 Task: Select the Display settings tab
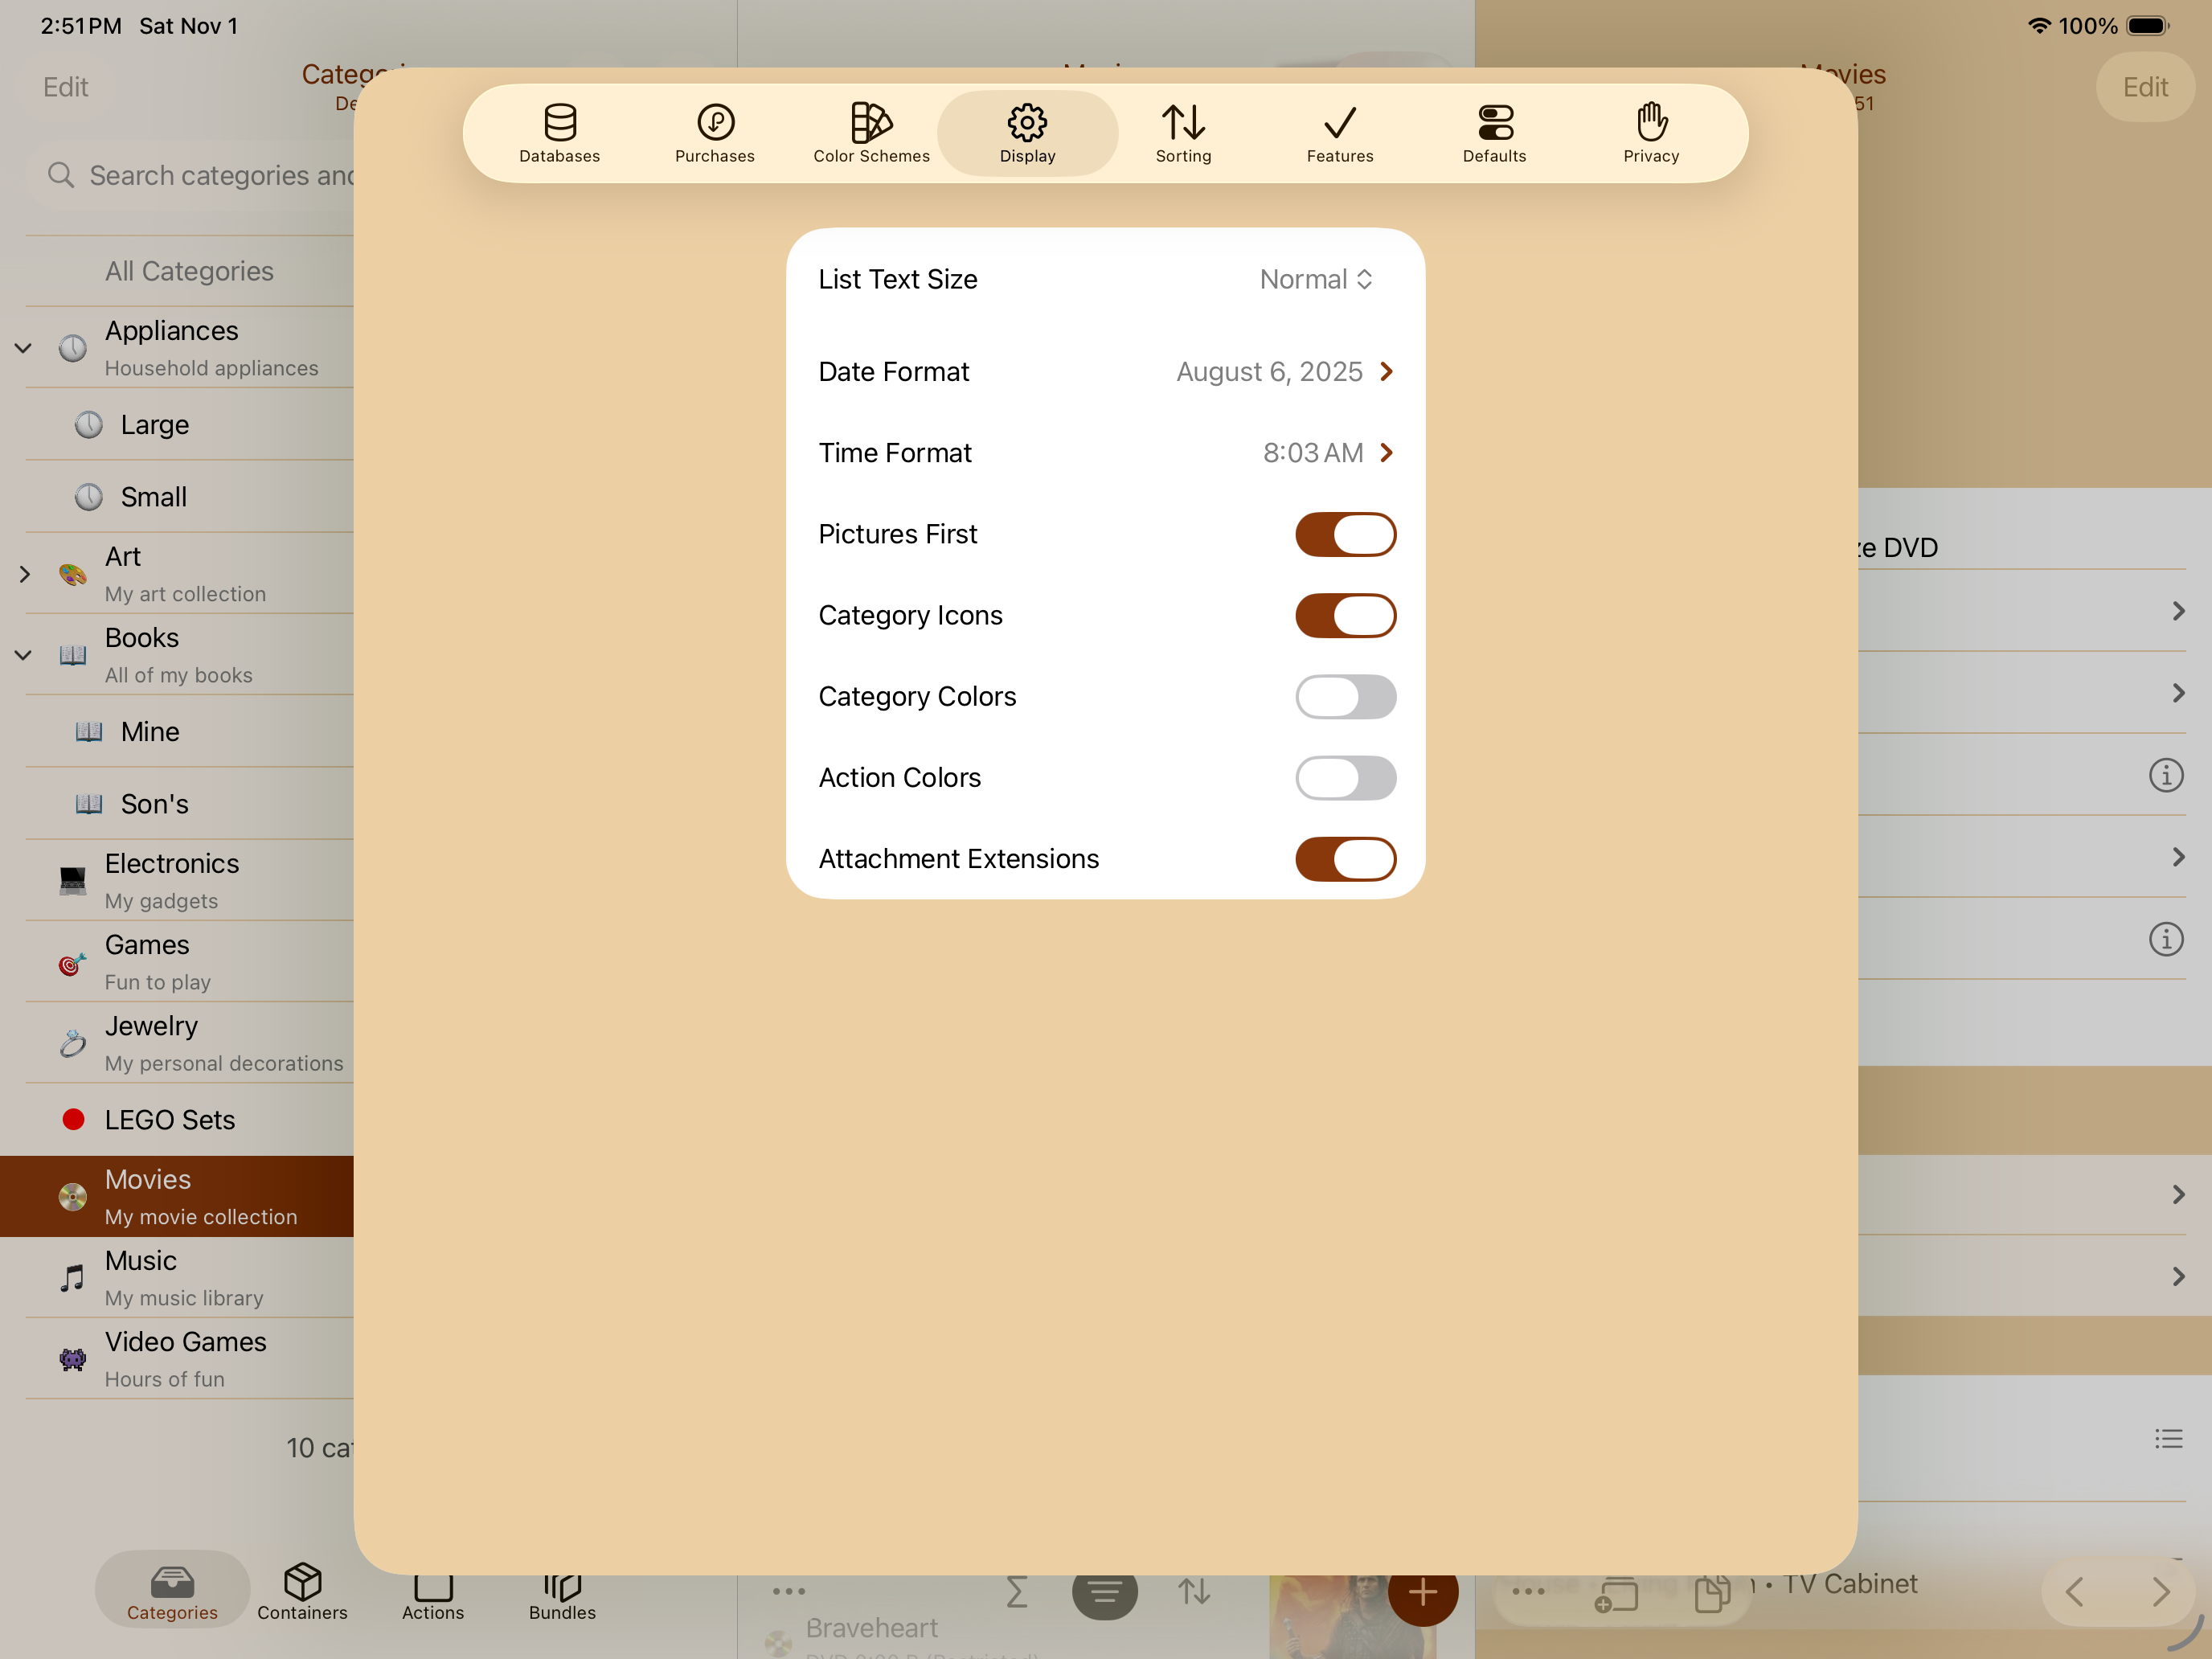(1027, 133)
